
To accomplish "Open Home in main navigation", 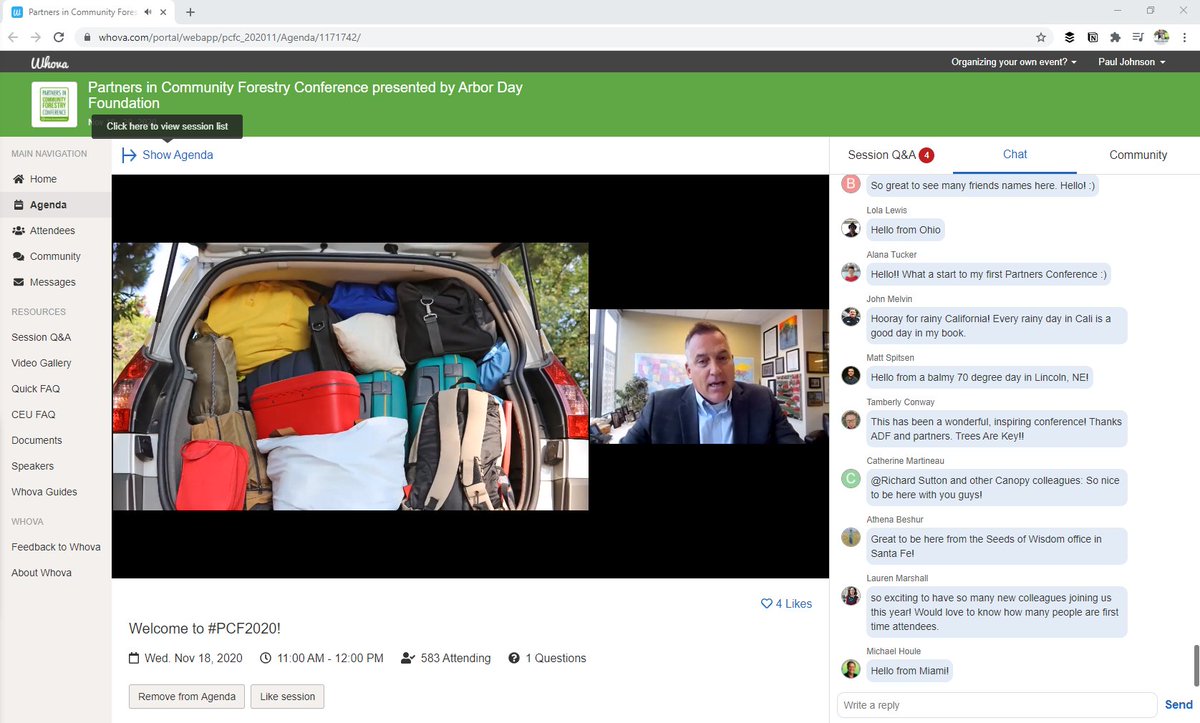I will coord(43,179).
